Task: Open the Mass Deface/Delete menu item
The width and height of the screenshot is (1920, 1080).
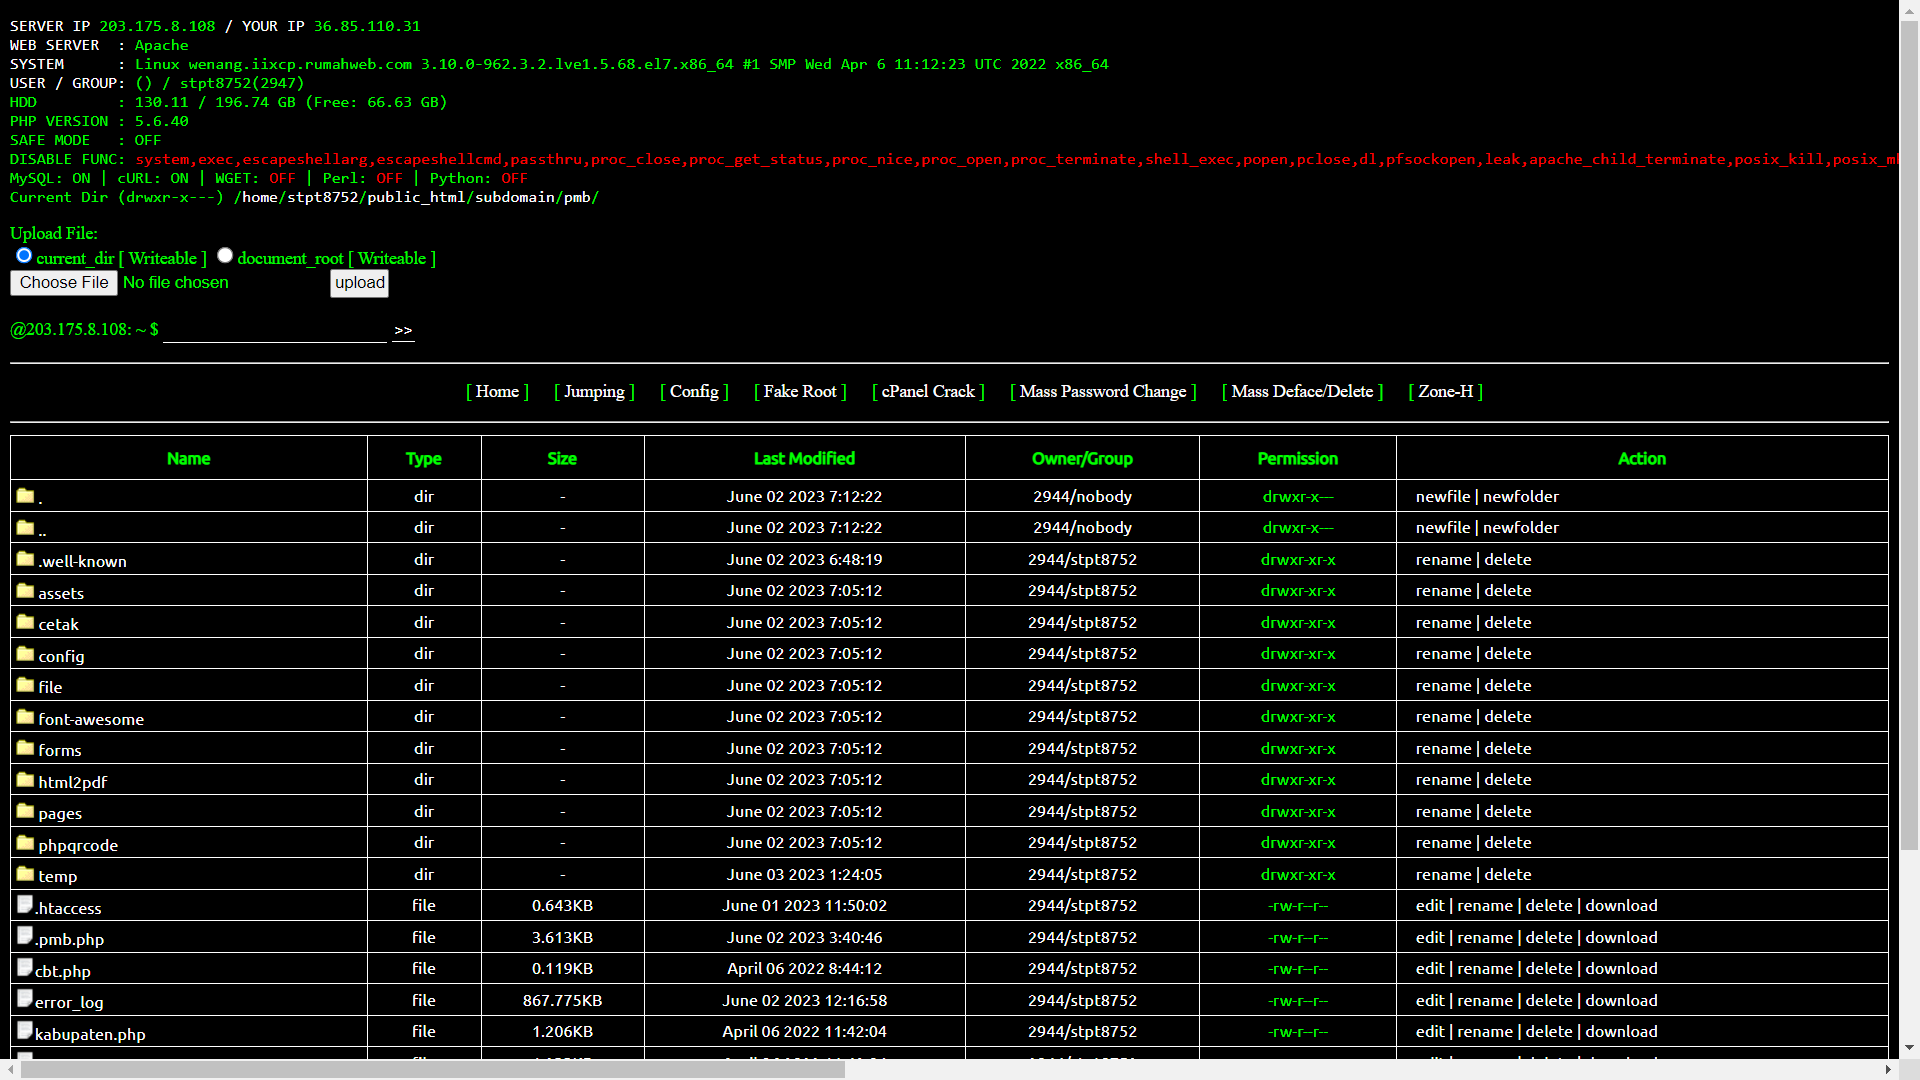Action: tap(1302, 392)
